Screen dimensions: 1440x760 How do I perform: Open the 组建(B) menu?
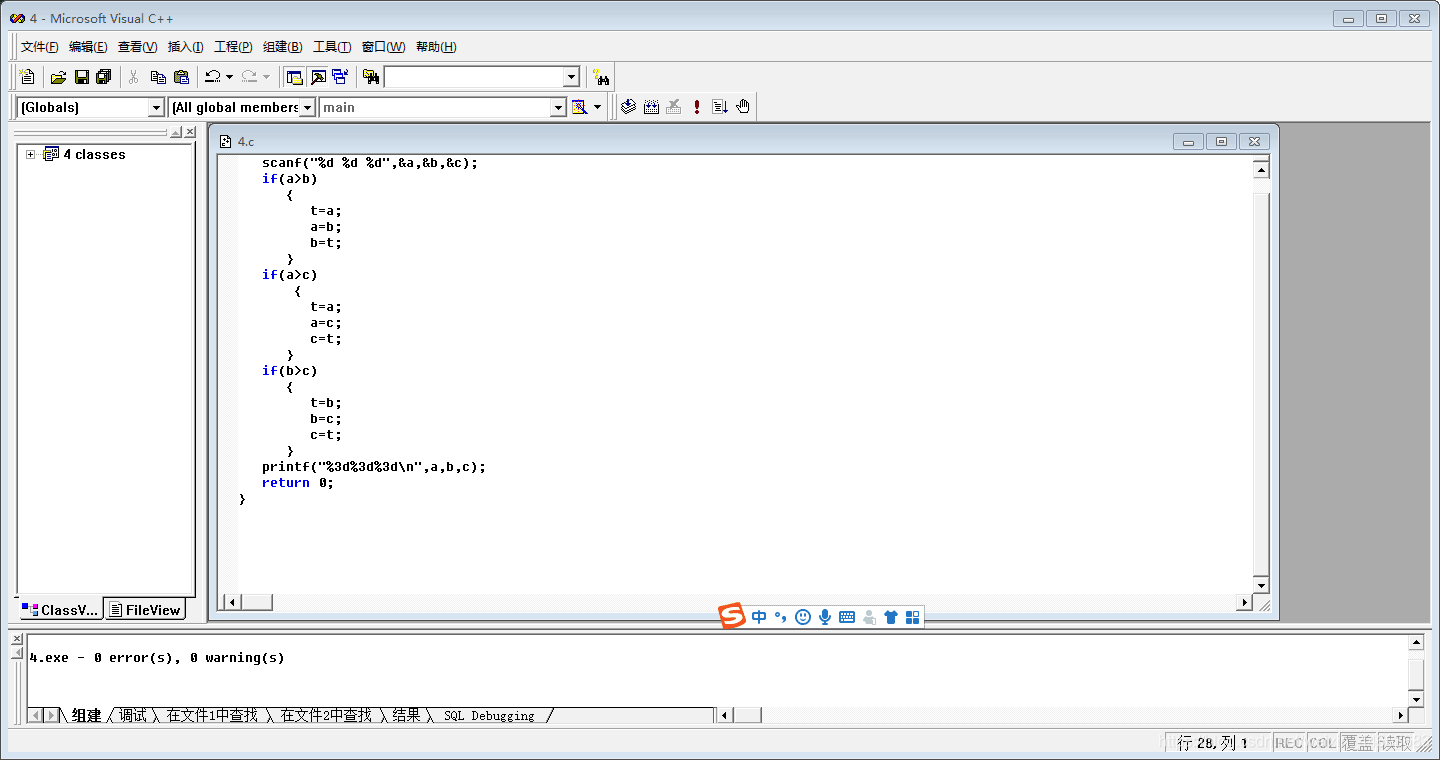point(282,47)
